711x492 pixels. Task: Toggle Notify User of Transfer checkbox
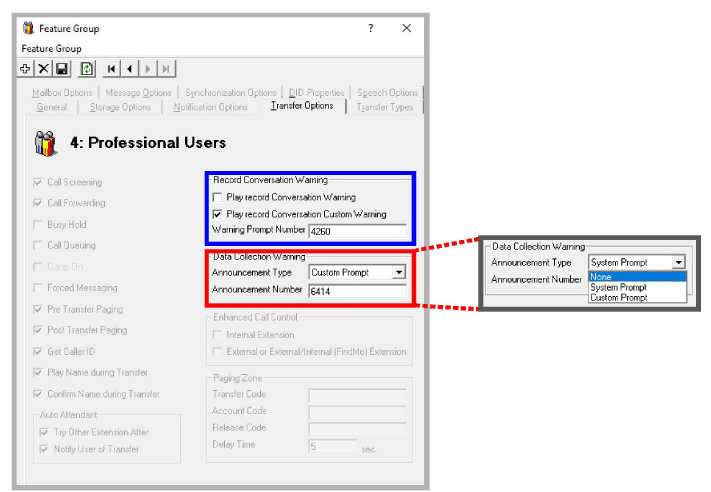click(44, 449)
